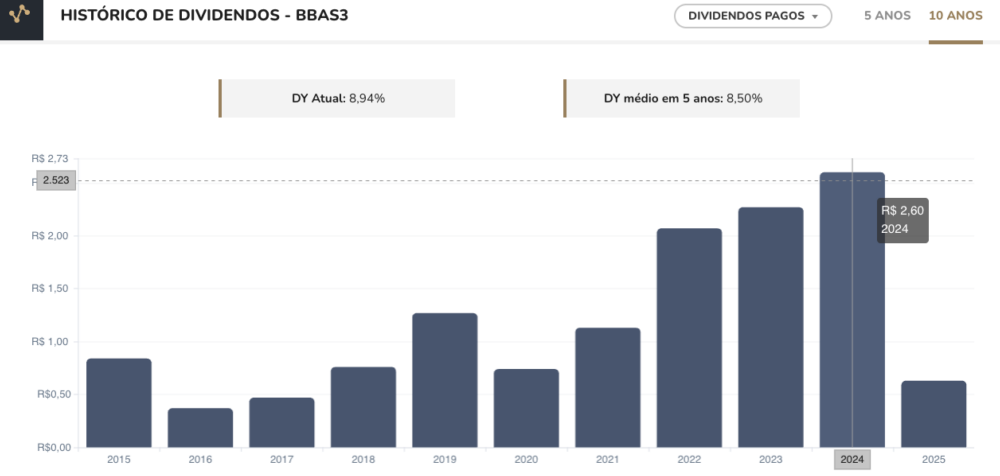The image size is (1000, 476).
Task: Click the R$ 1,00 axis label
Action: click(x=50, y=342)
